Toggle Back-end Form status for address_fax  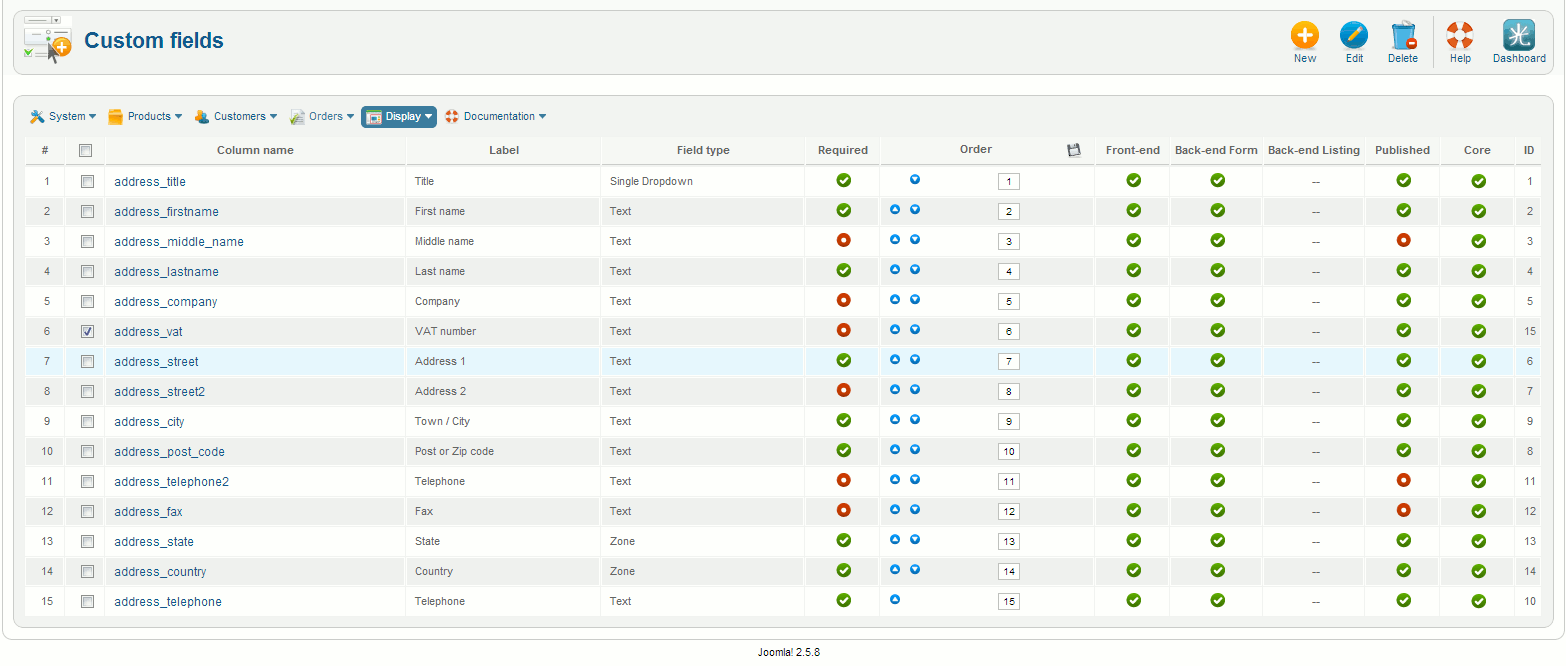click(1217, 510)
